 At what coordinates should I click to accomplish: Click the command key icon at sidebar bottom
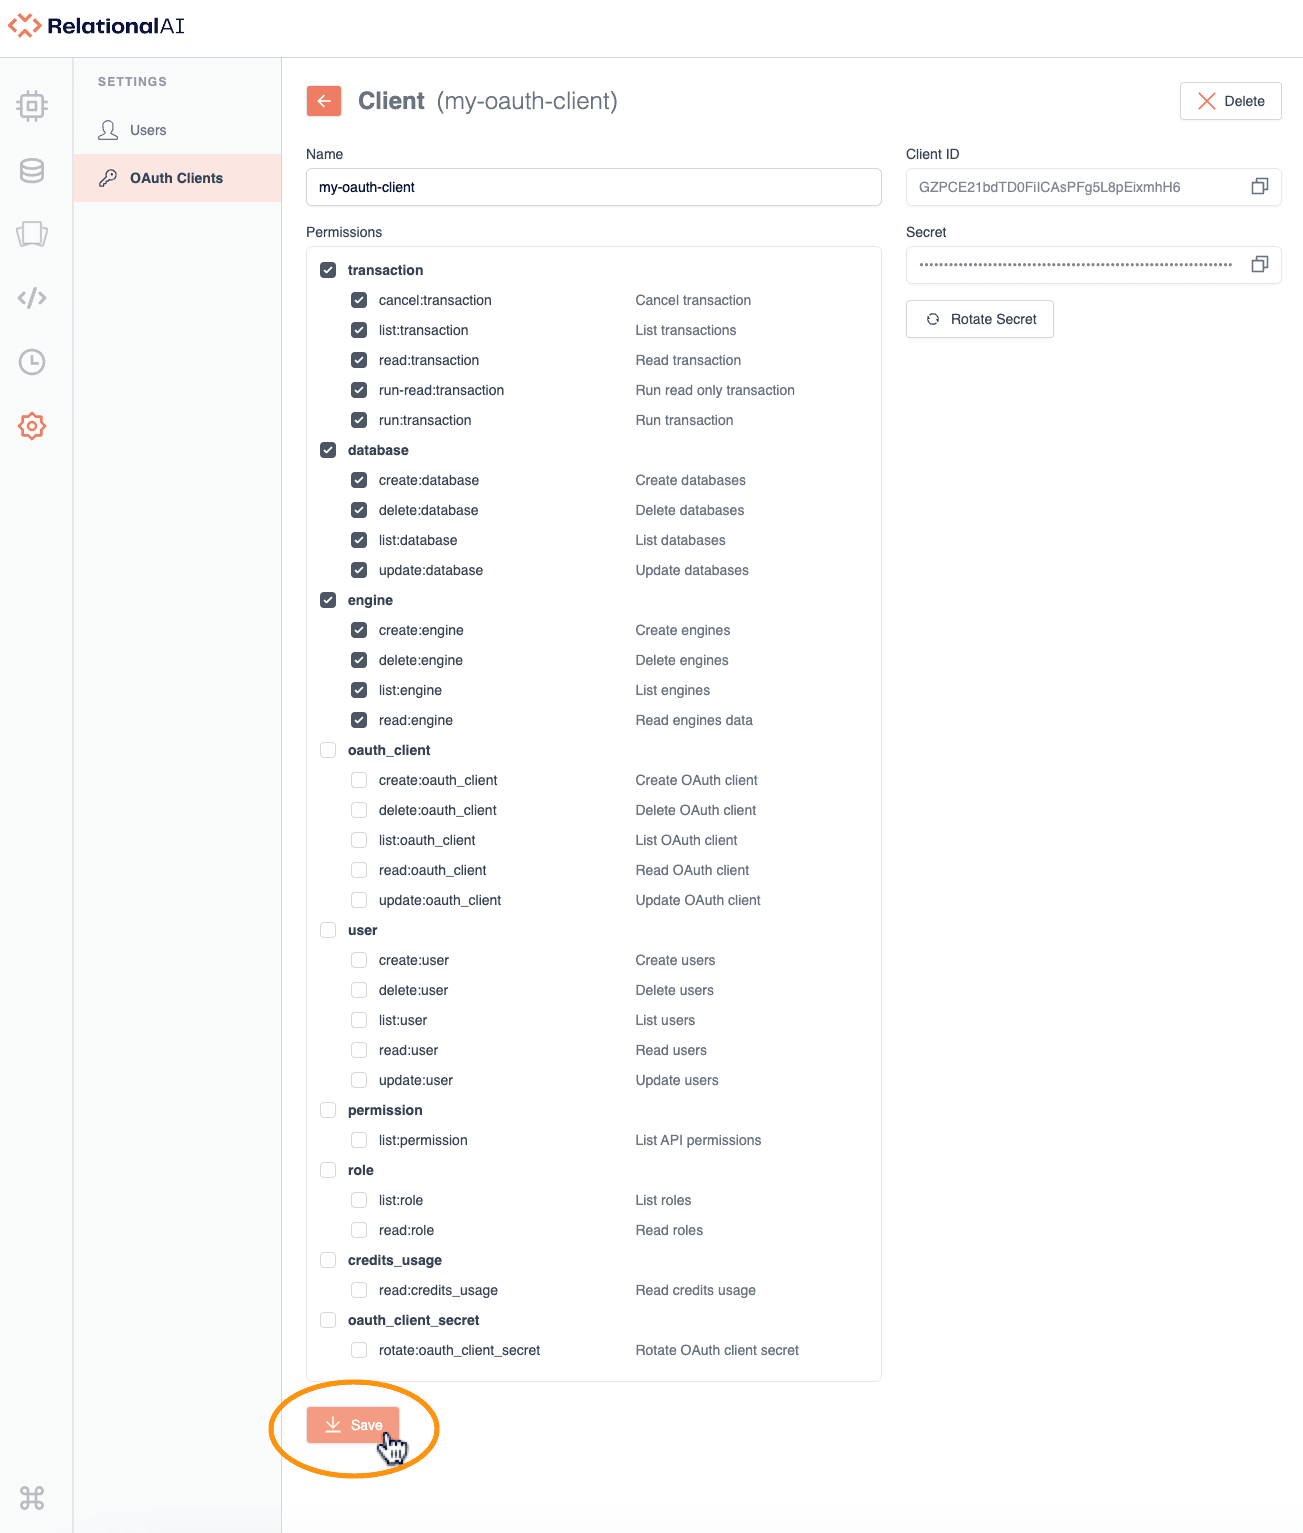pos(32,1498)
